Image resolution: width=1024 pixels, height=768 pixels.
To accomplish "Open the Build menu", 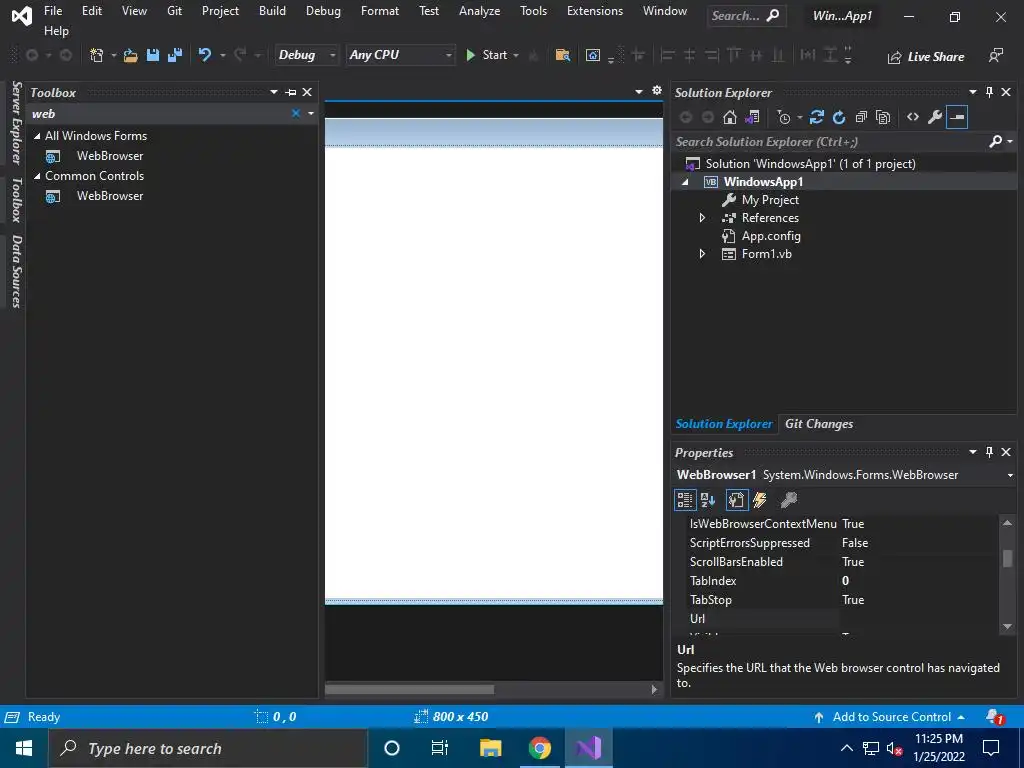I will tap(272, 11).
